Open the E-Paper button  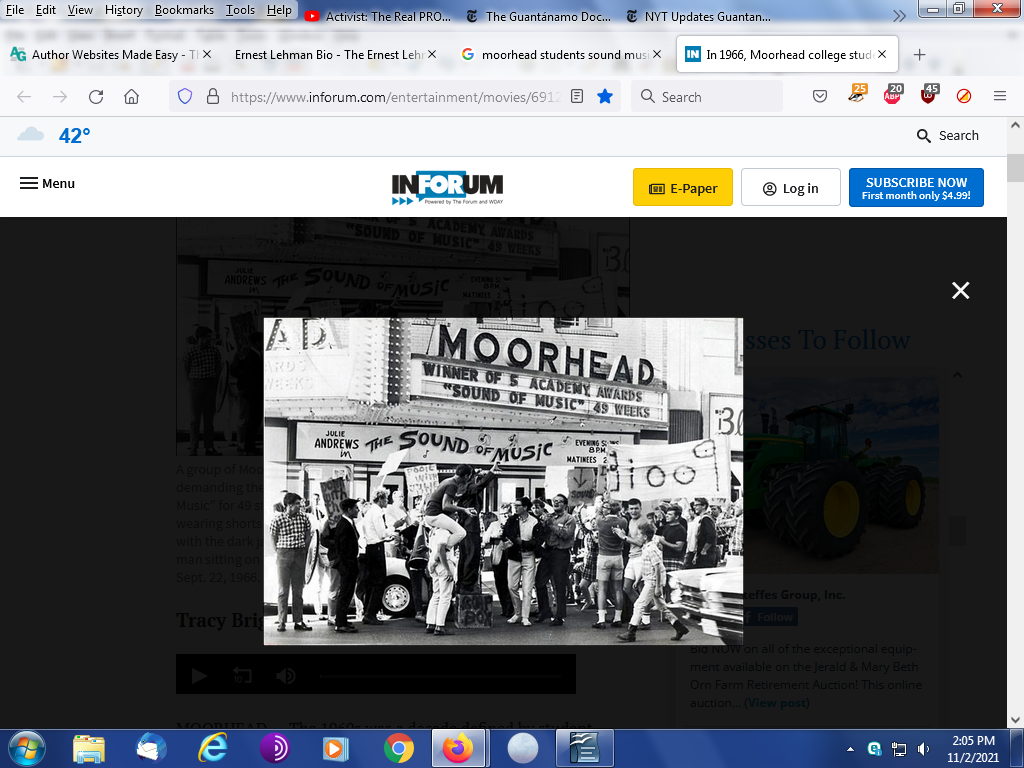(682, 187)
